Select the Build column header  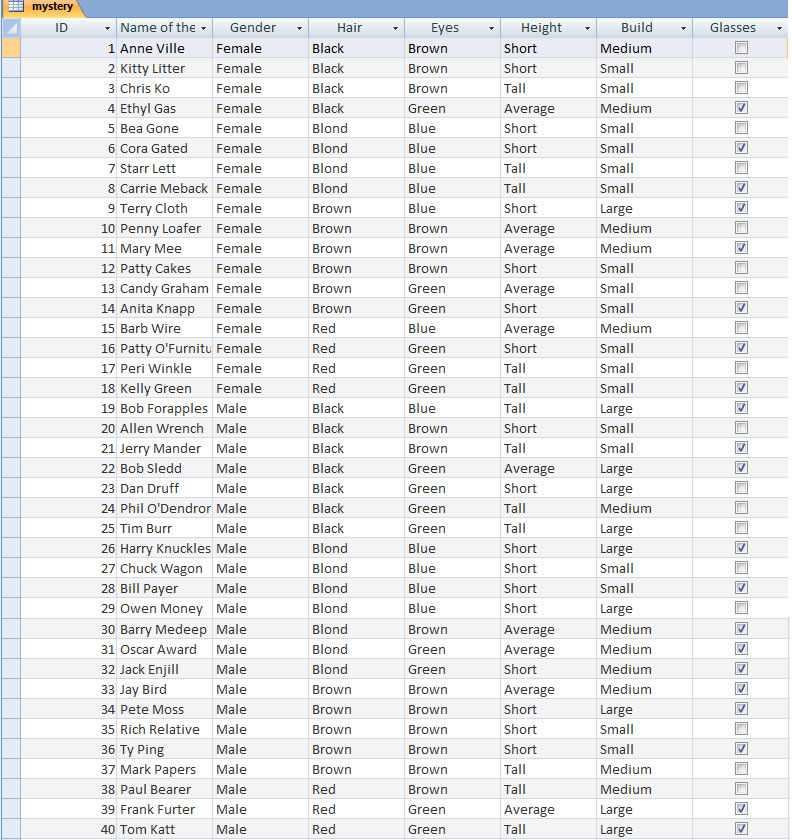(636, 28)
